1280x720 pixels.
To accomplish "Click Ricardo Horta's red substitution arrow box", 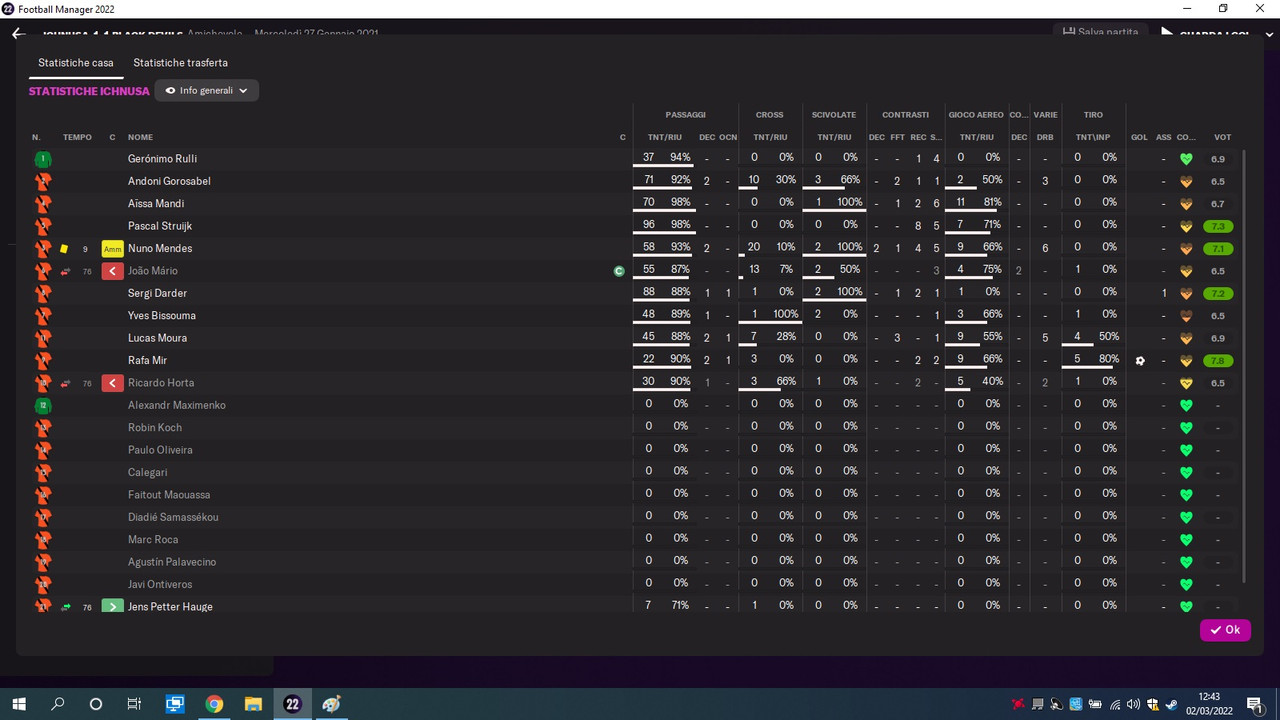I will click(x=113, y=383).
